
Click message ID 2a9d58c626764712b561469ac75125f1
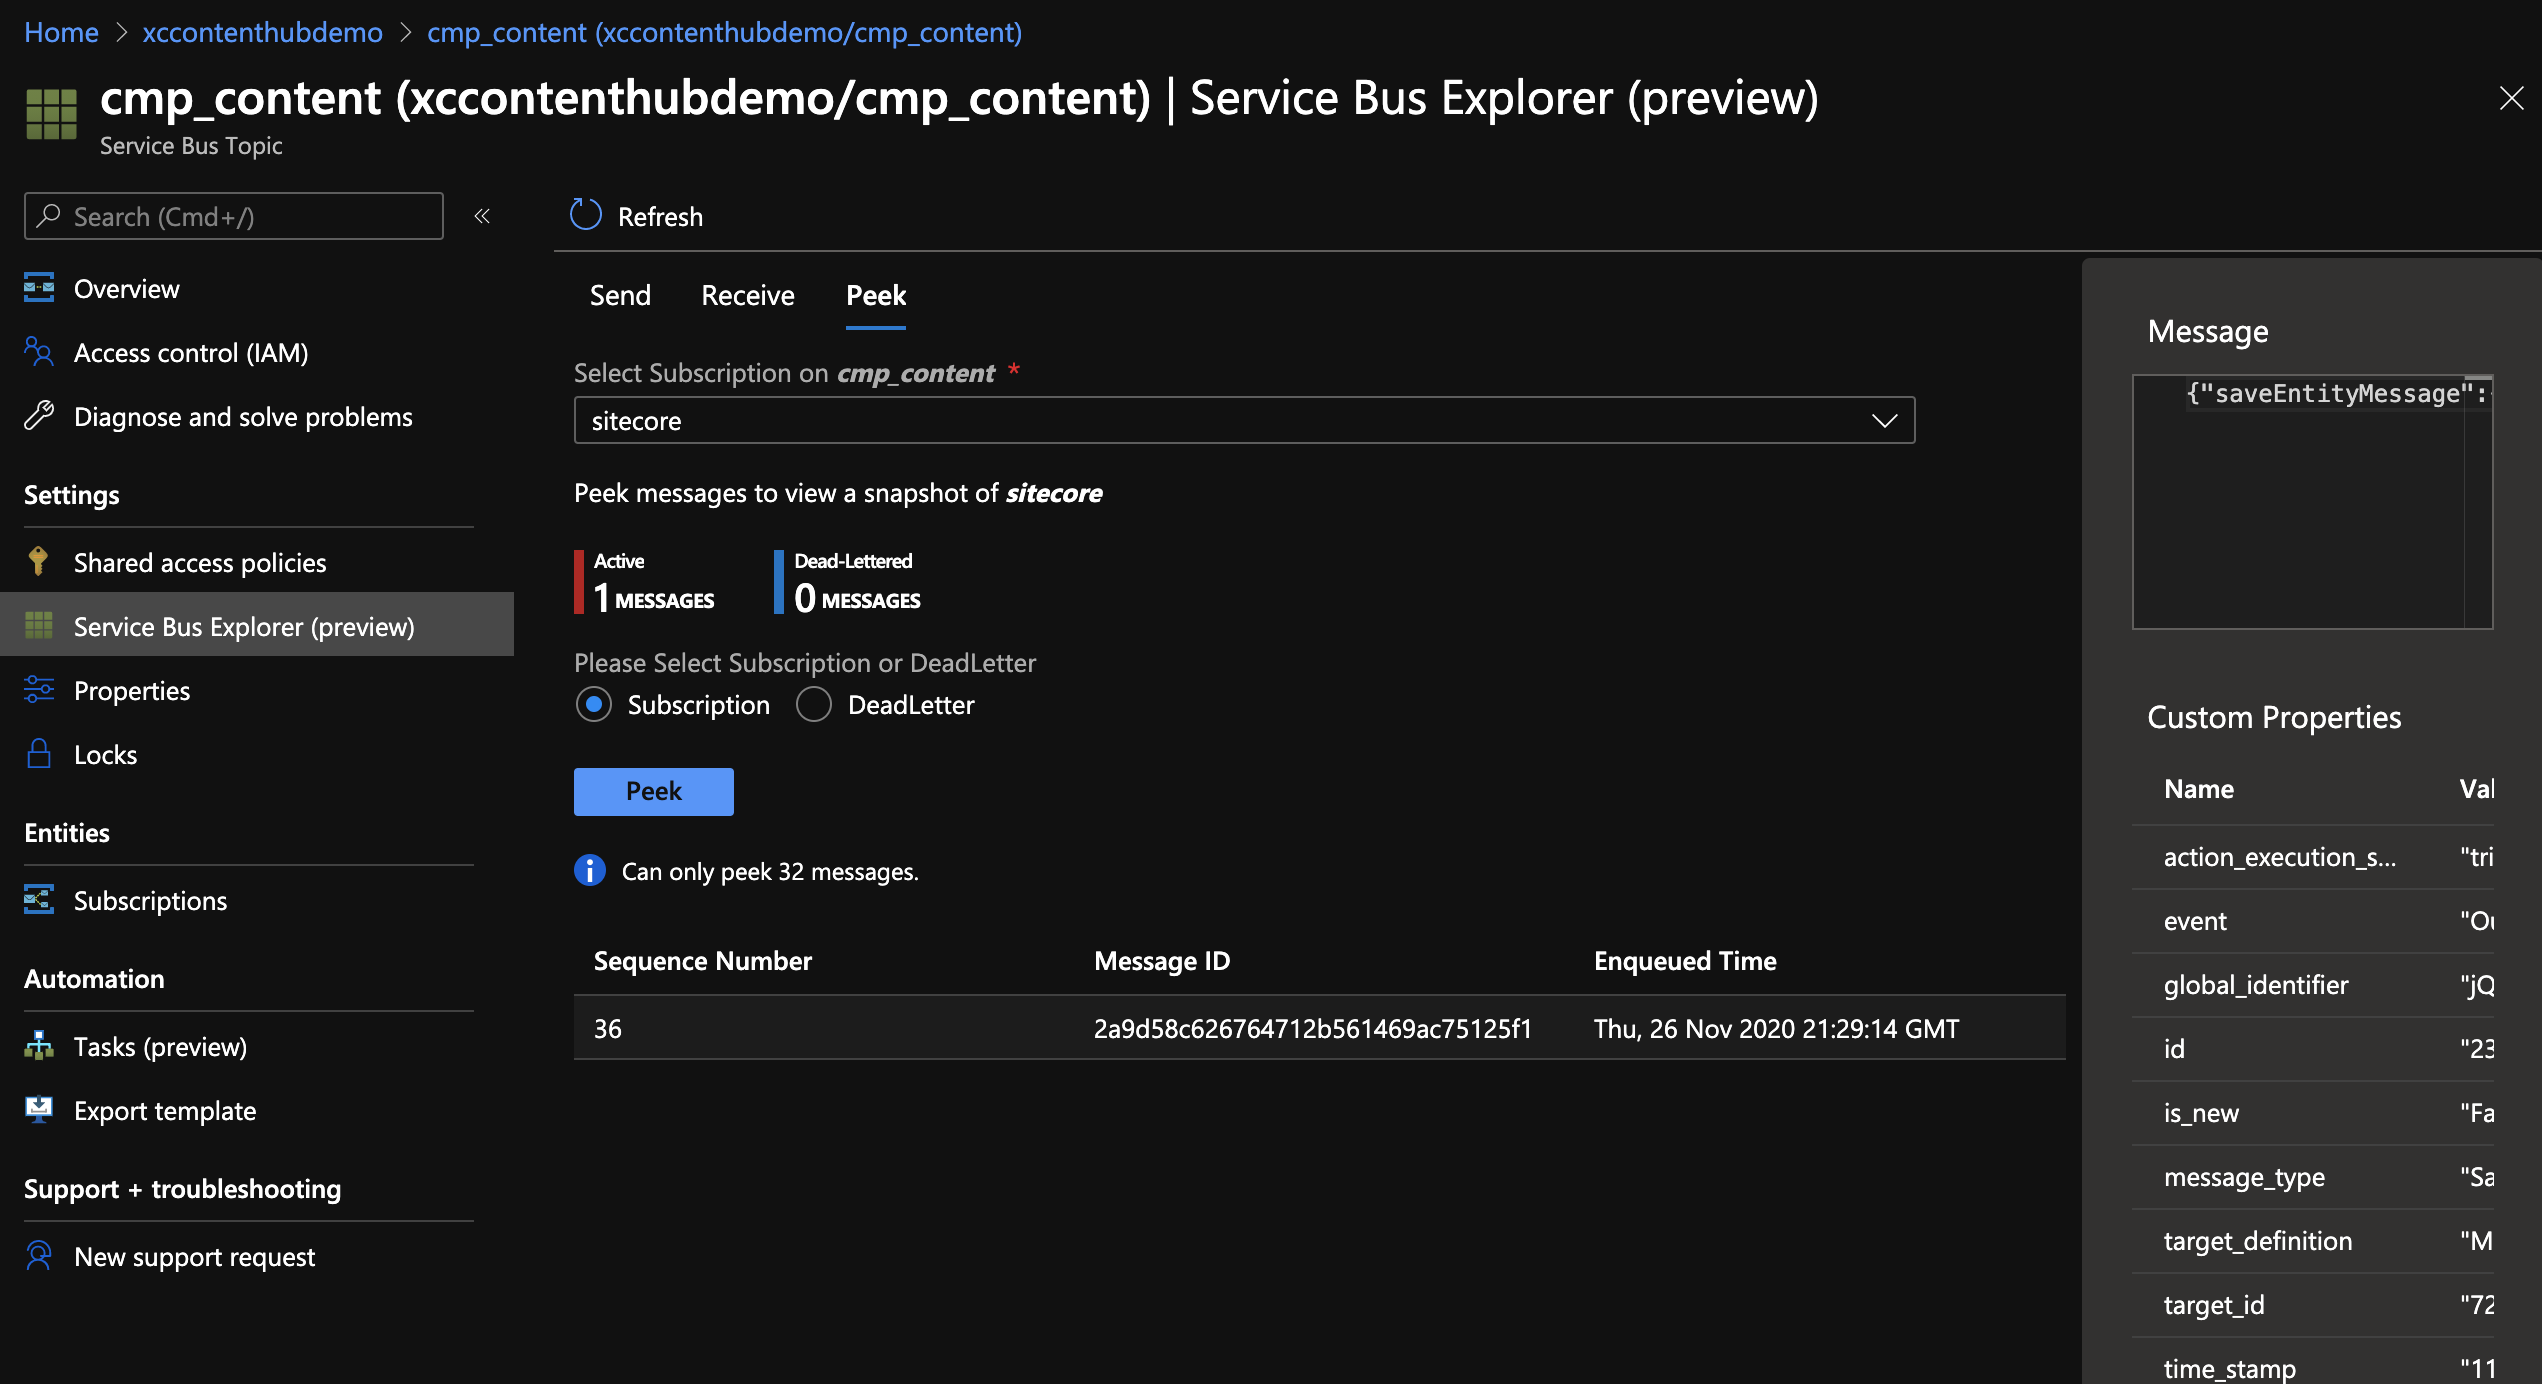[1313, 1029]
